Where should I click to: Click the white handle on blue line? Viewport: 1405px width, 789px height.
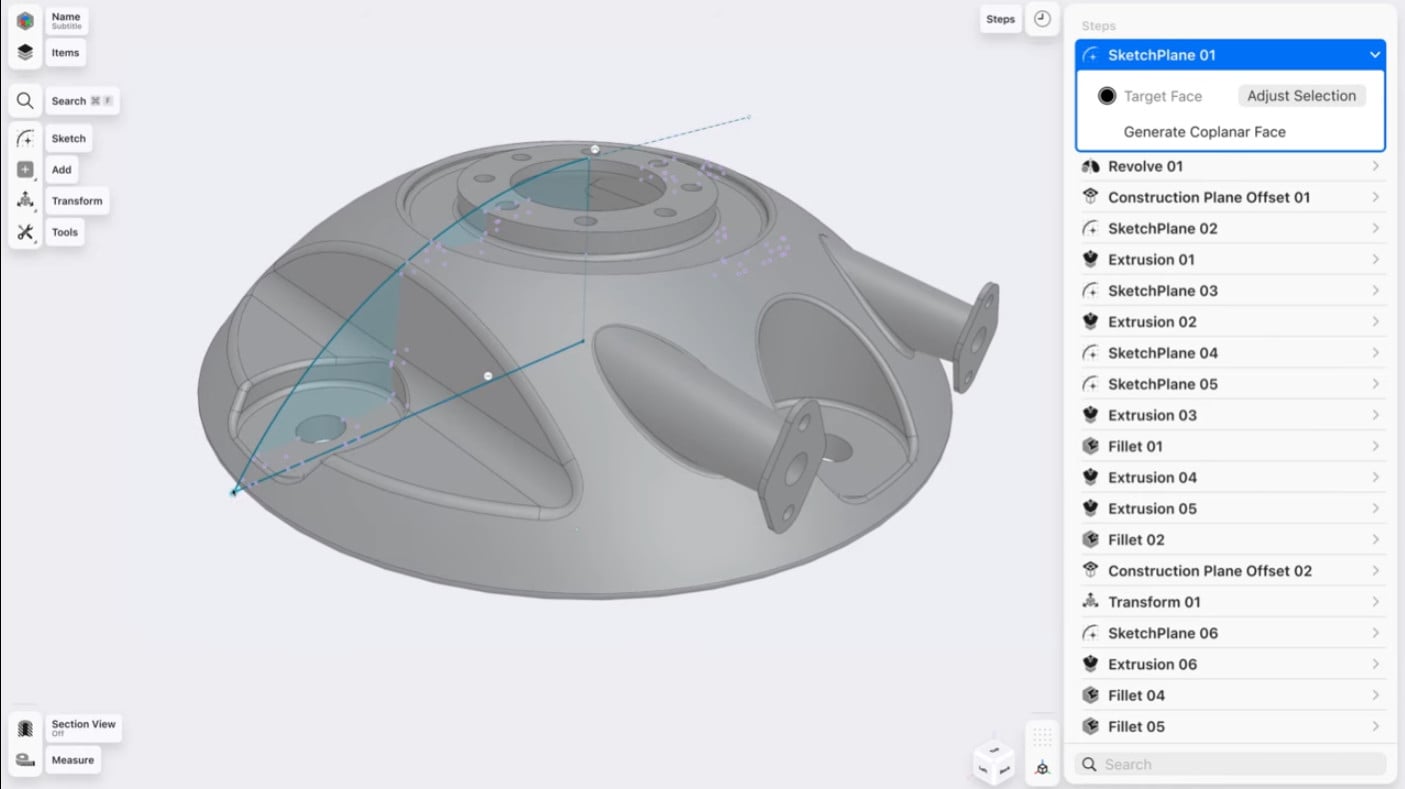488,376
